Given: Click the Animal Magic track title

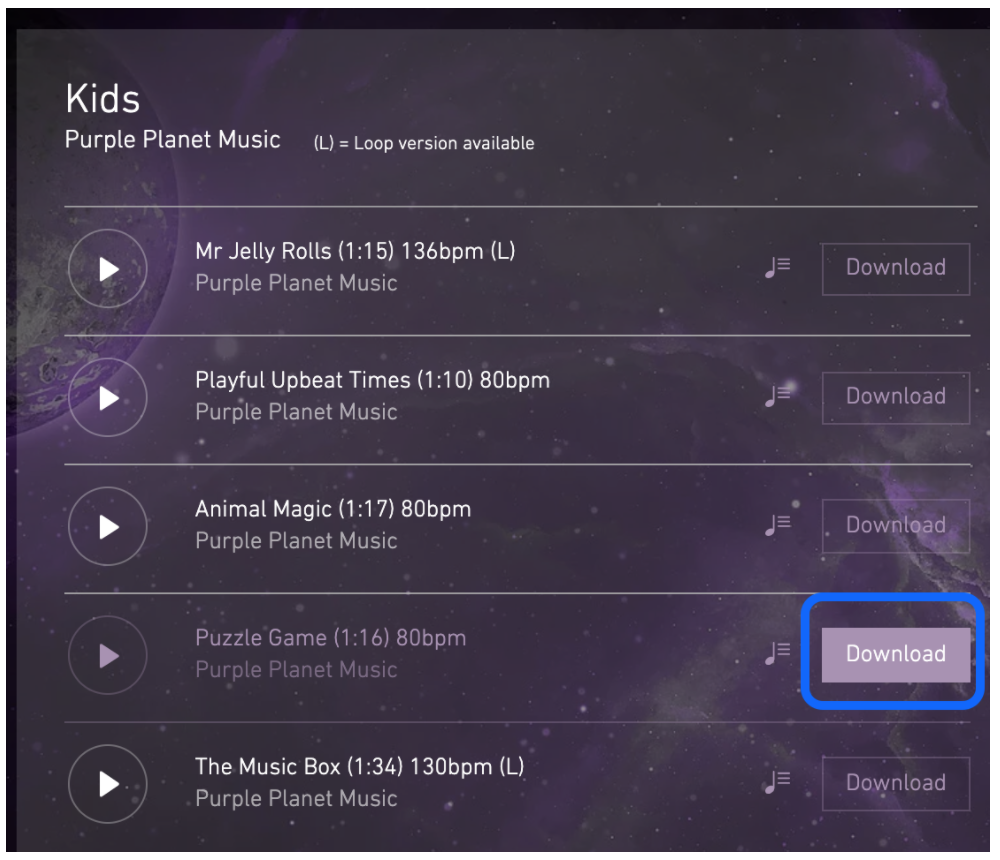Looking at the screenshot, I should point(332,509).
